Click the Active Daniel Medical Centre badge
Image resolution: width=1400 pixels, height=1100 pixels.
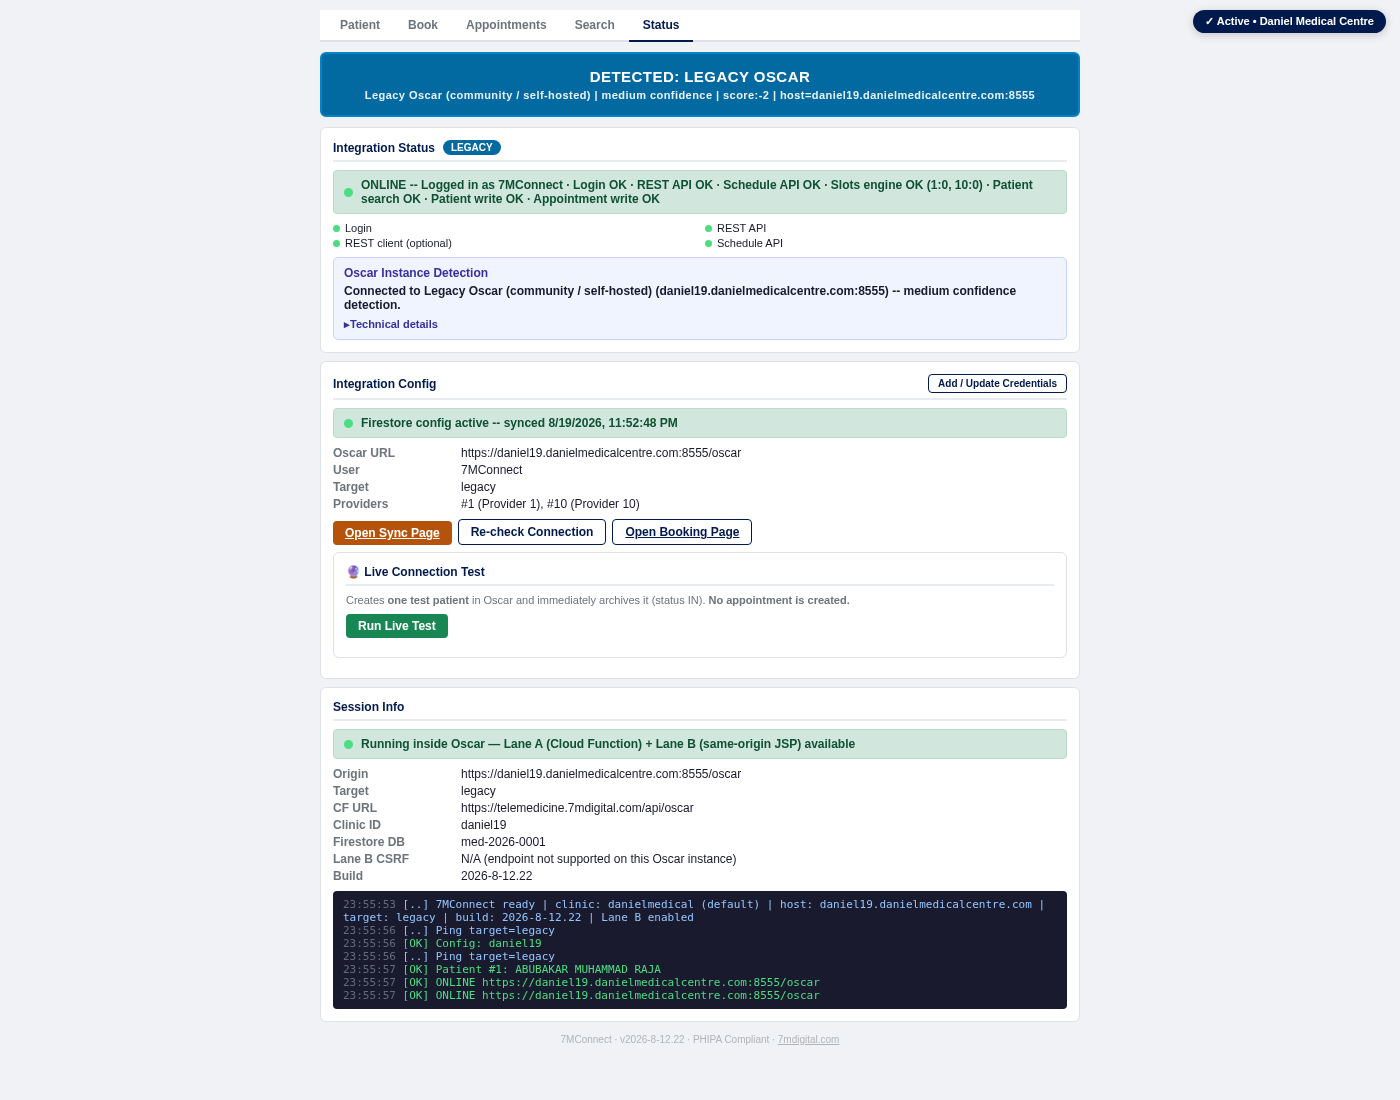click(x=1289, y=21)
